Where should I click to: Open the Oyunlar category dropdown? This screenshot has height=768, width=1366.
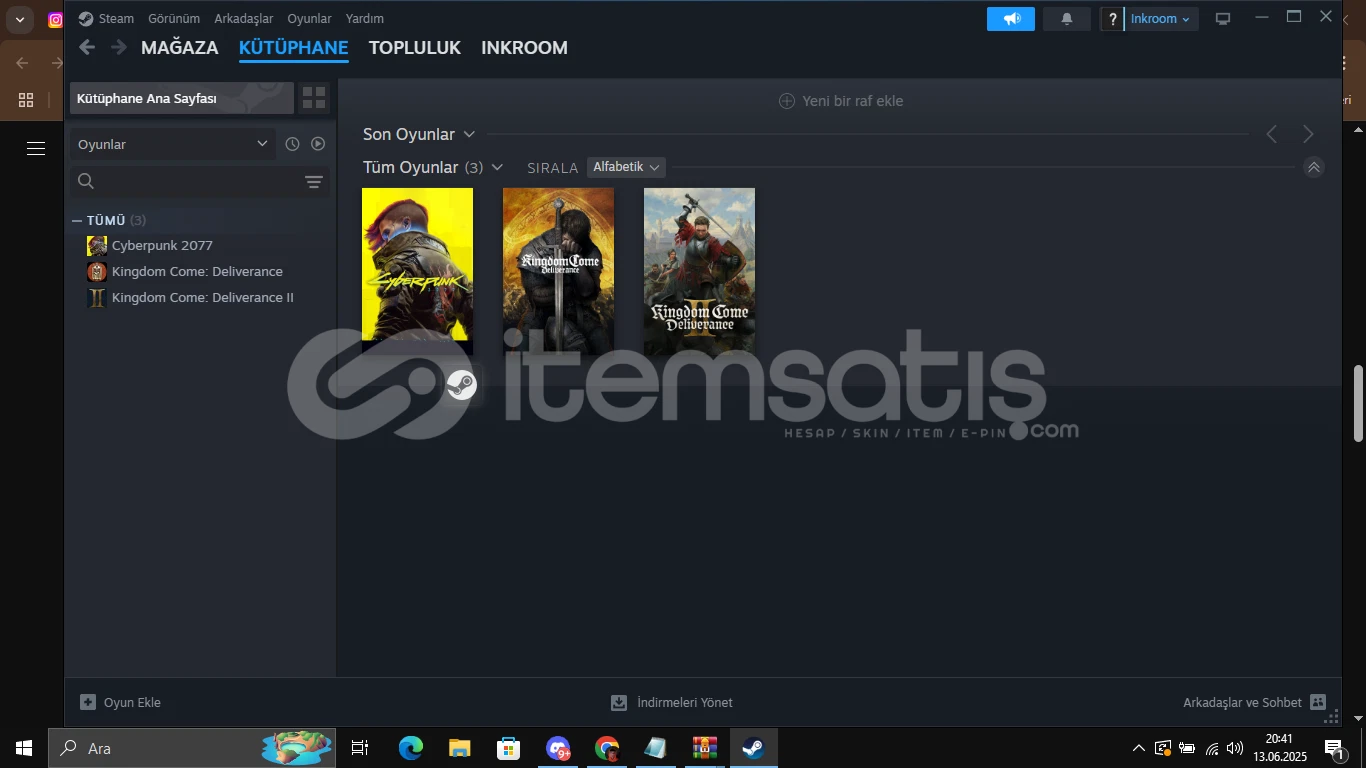174,144
